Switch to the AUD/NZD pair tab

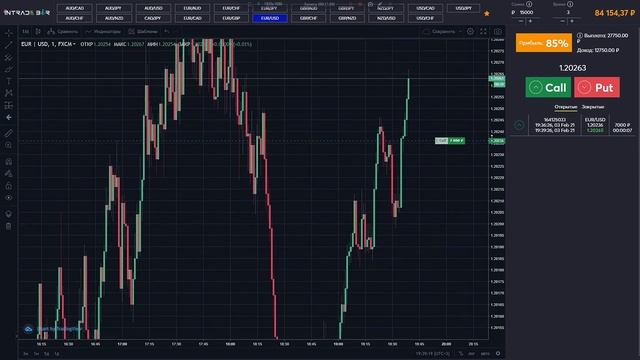click(x=113, y=18)
